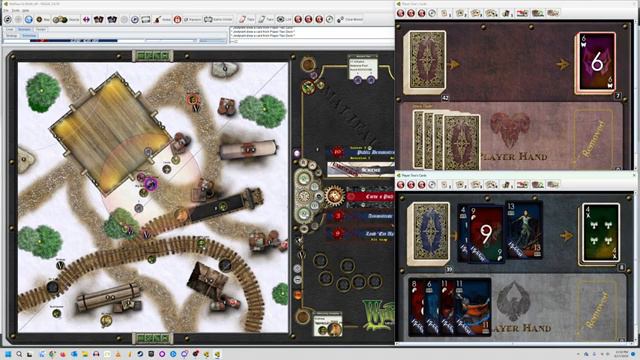Select the highlighted second tab in the lower tab row
Image resolution: width=640 pixels, height=360 pixels.
(29, 36)
